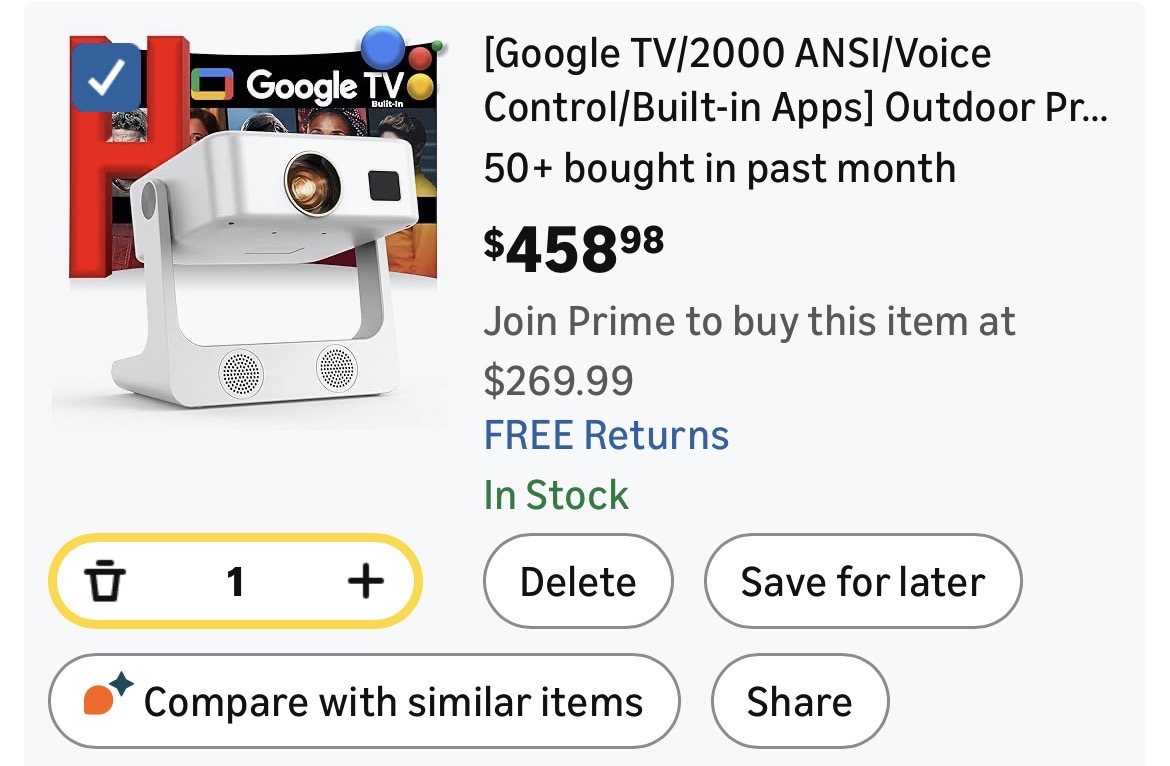Tap the Share button
The height and width of the screenshot is (766, 1170).
(x=799, y=701)
